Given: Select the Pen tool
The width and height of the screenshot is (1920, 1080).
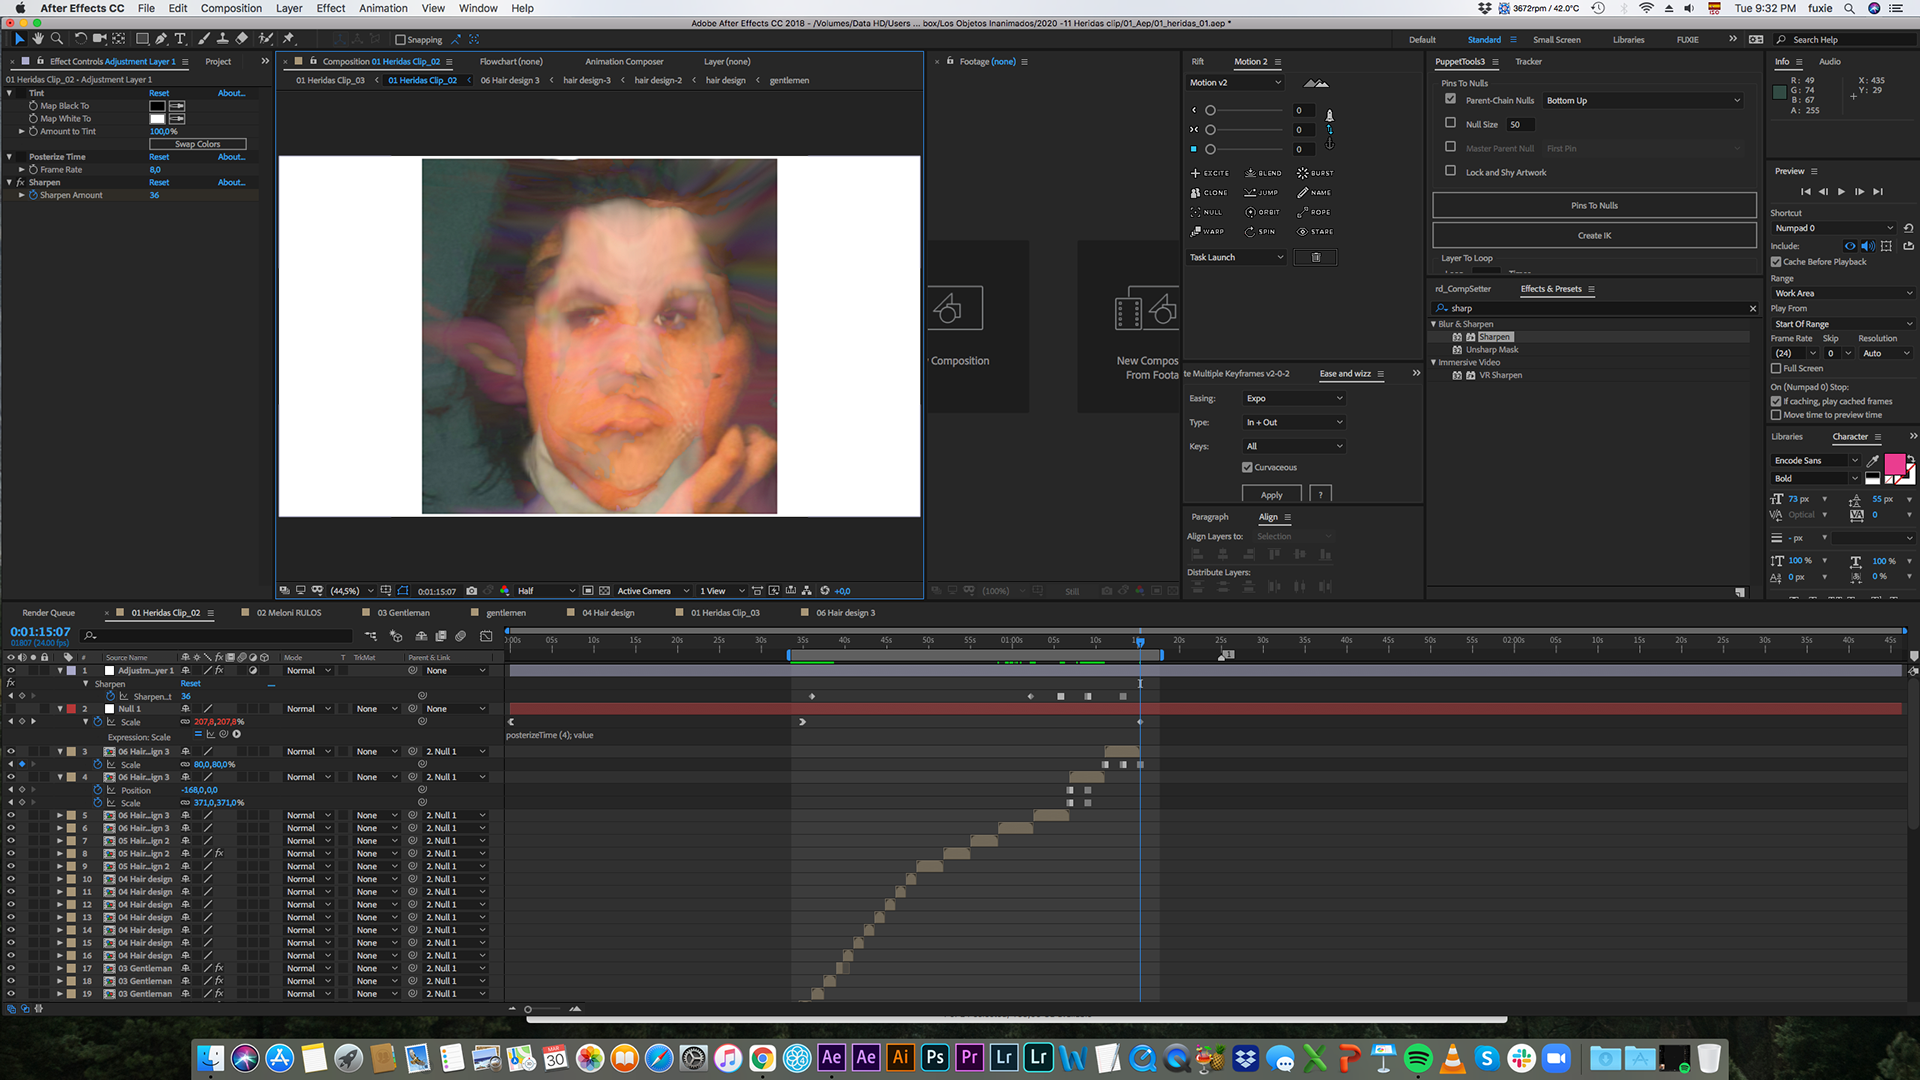Looking at the screenshot, I should click(161, 39).
